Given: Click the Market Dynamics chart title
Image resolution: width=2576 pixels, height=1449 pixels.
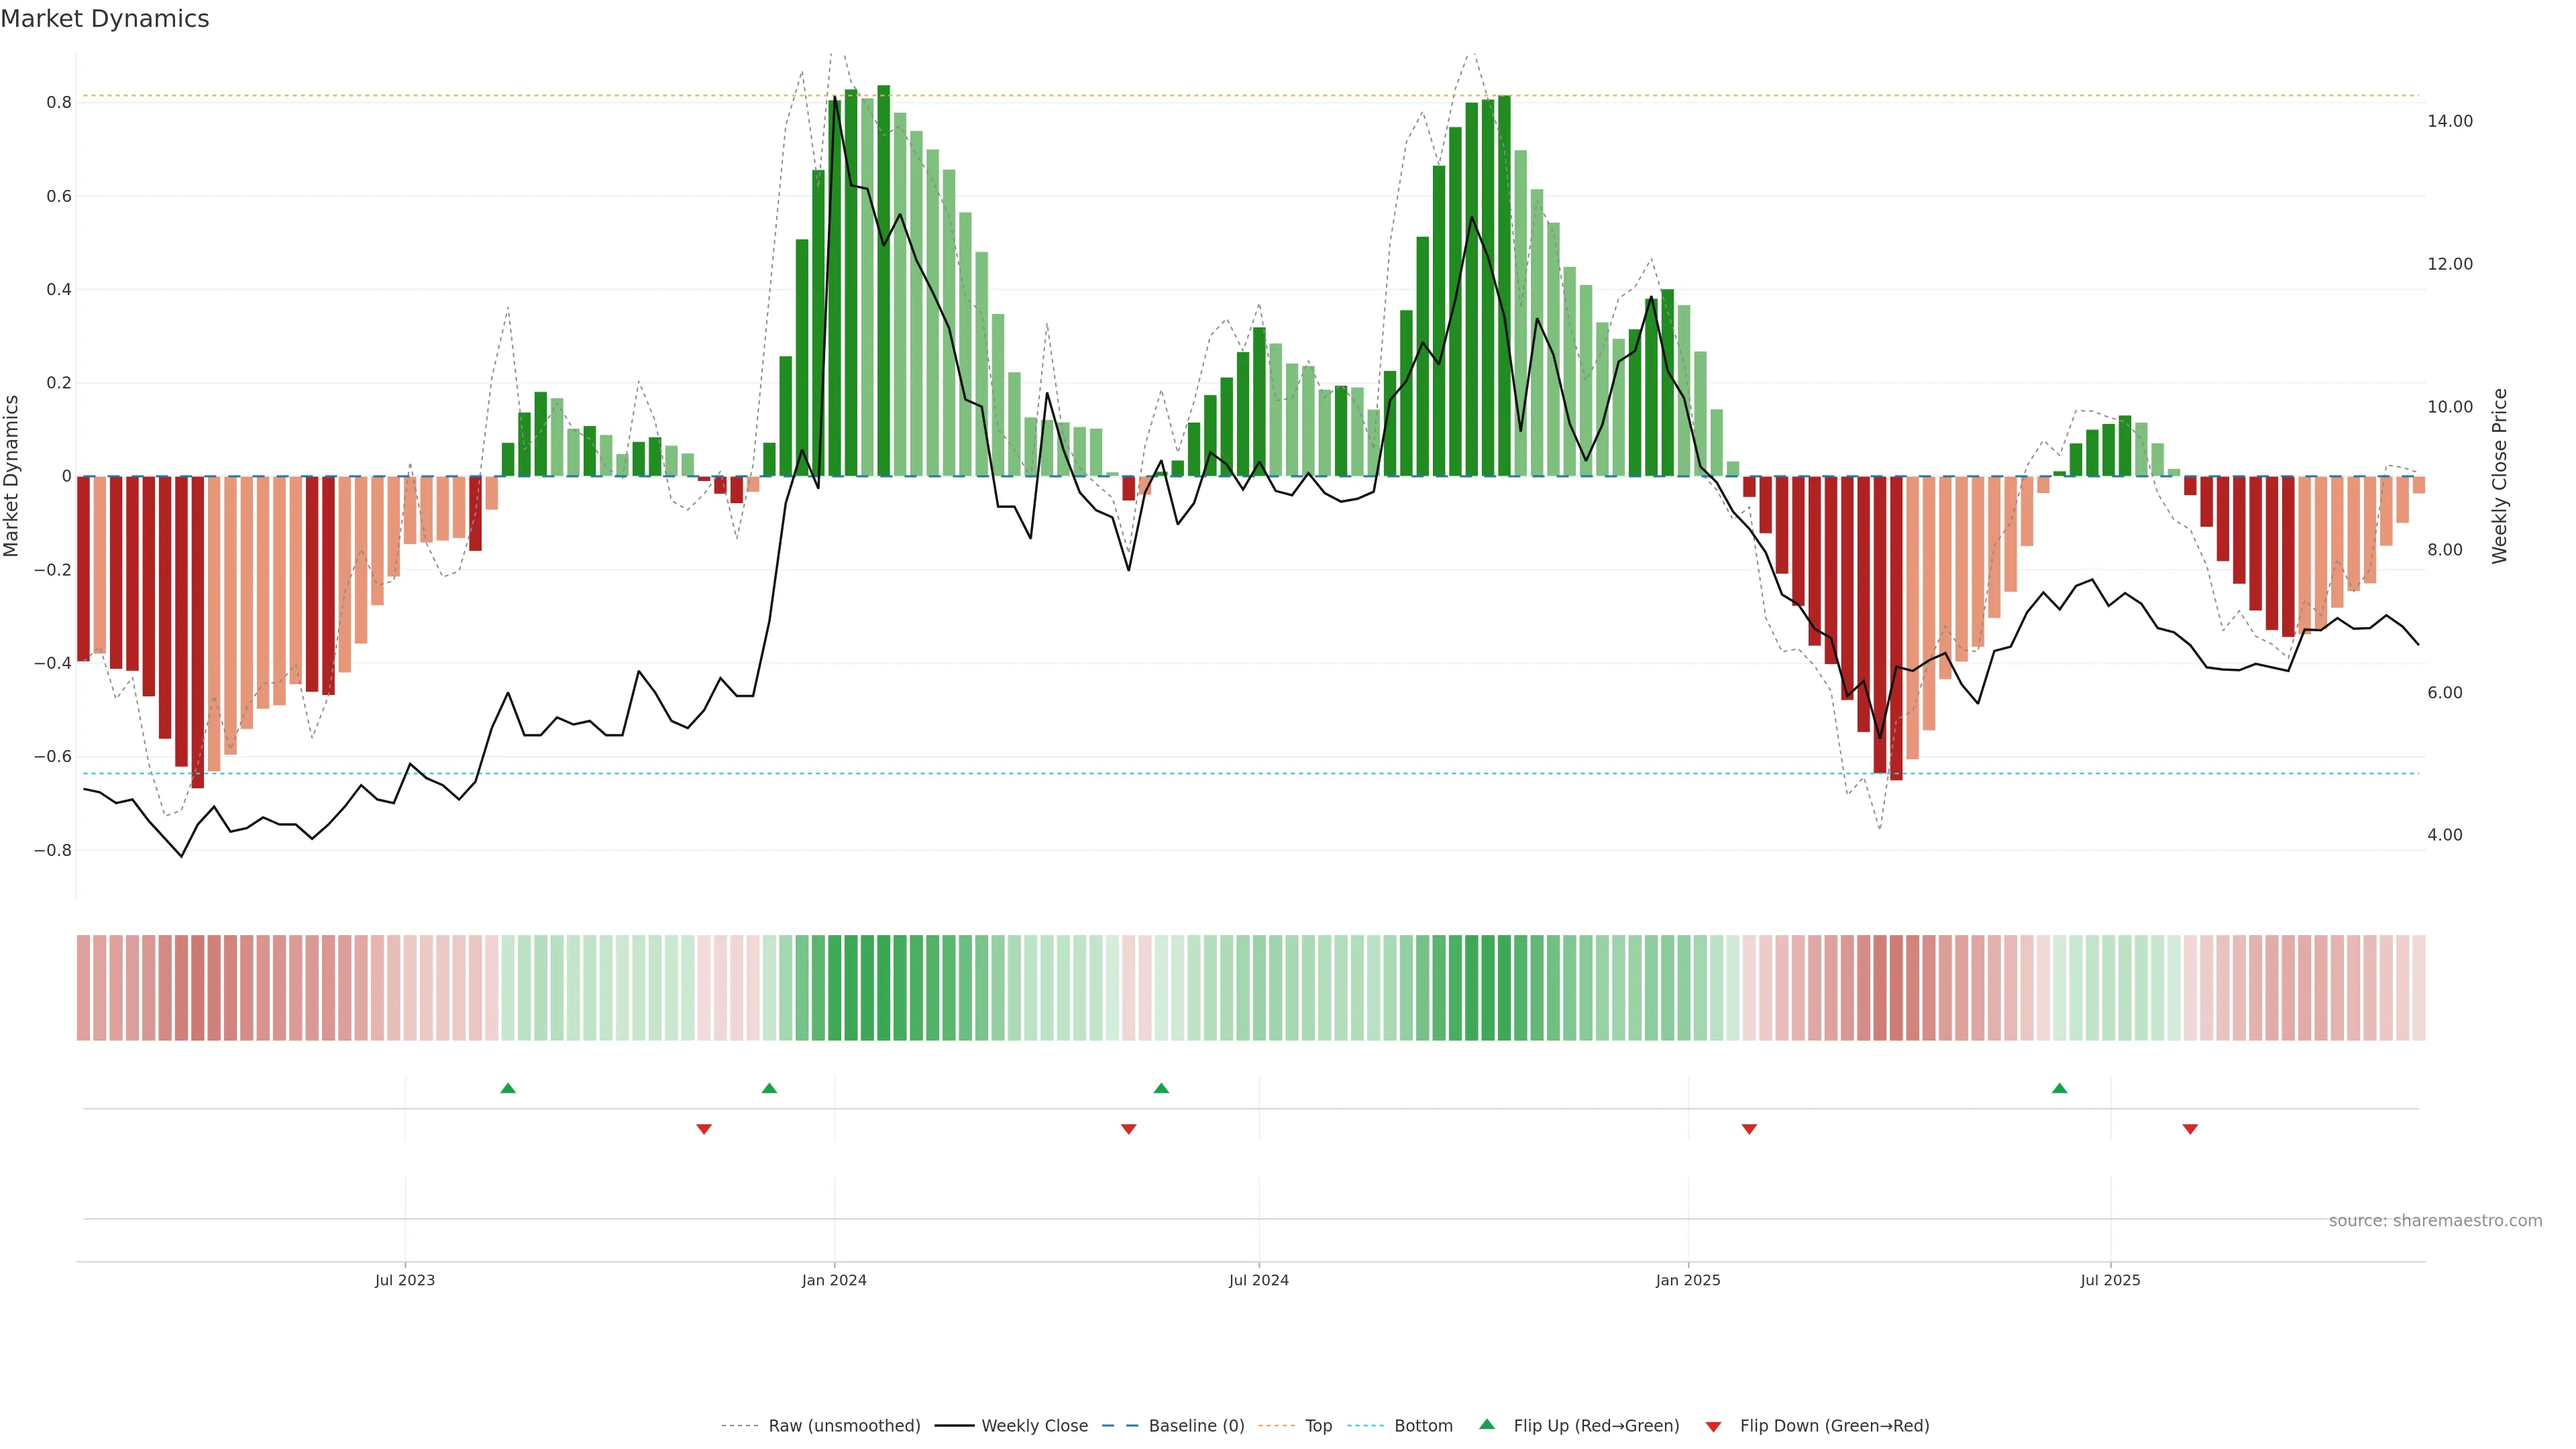Looking at the screenshot, I should coord(105,19).
